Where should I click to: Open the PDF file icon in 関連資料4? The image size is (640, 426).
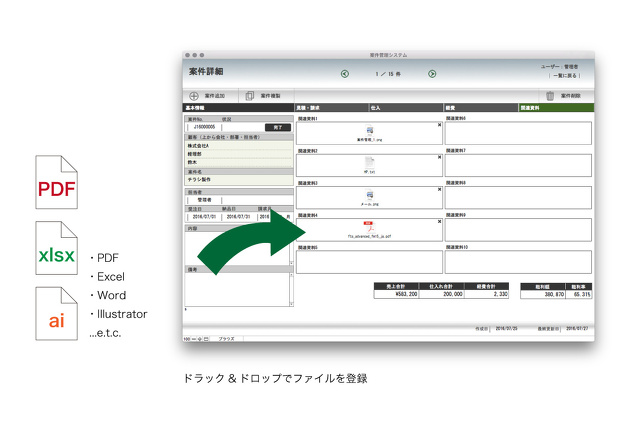(368, 226)
